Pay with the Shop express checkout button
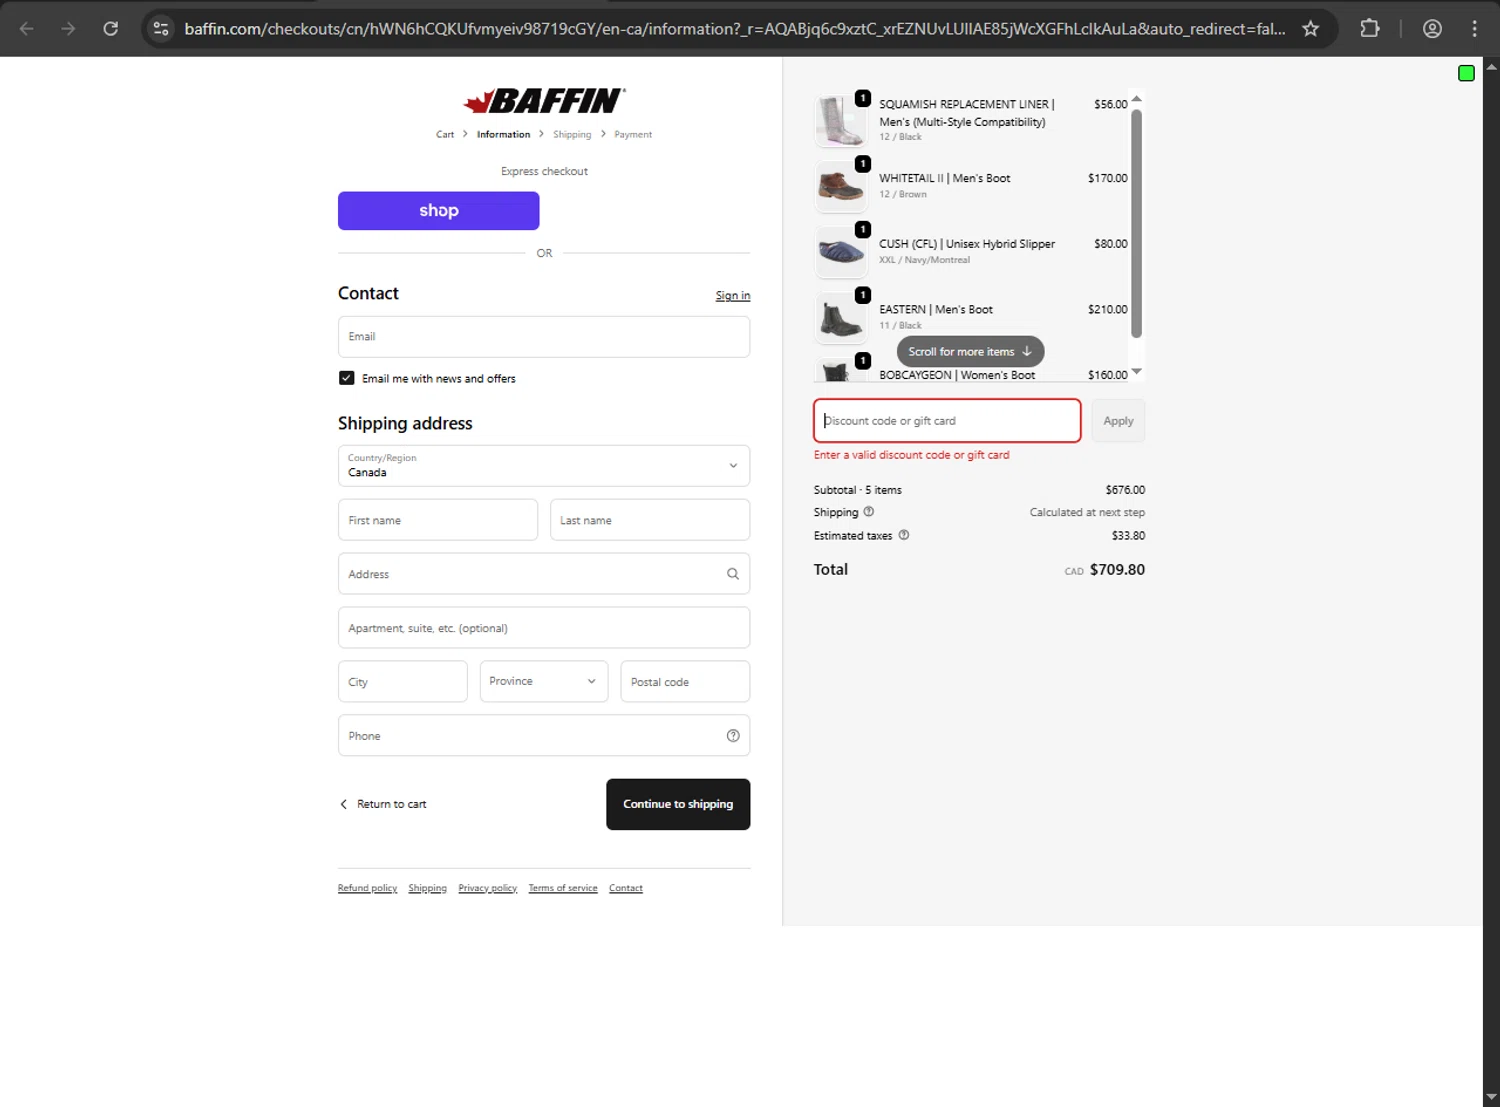The width and height of the screenshot is (1500, 1107). [439, 211]
